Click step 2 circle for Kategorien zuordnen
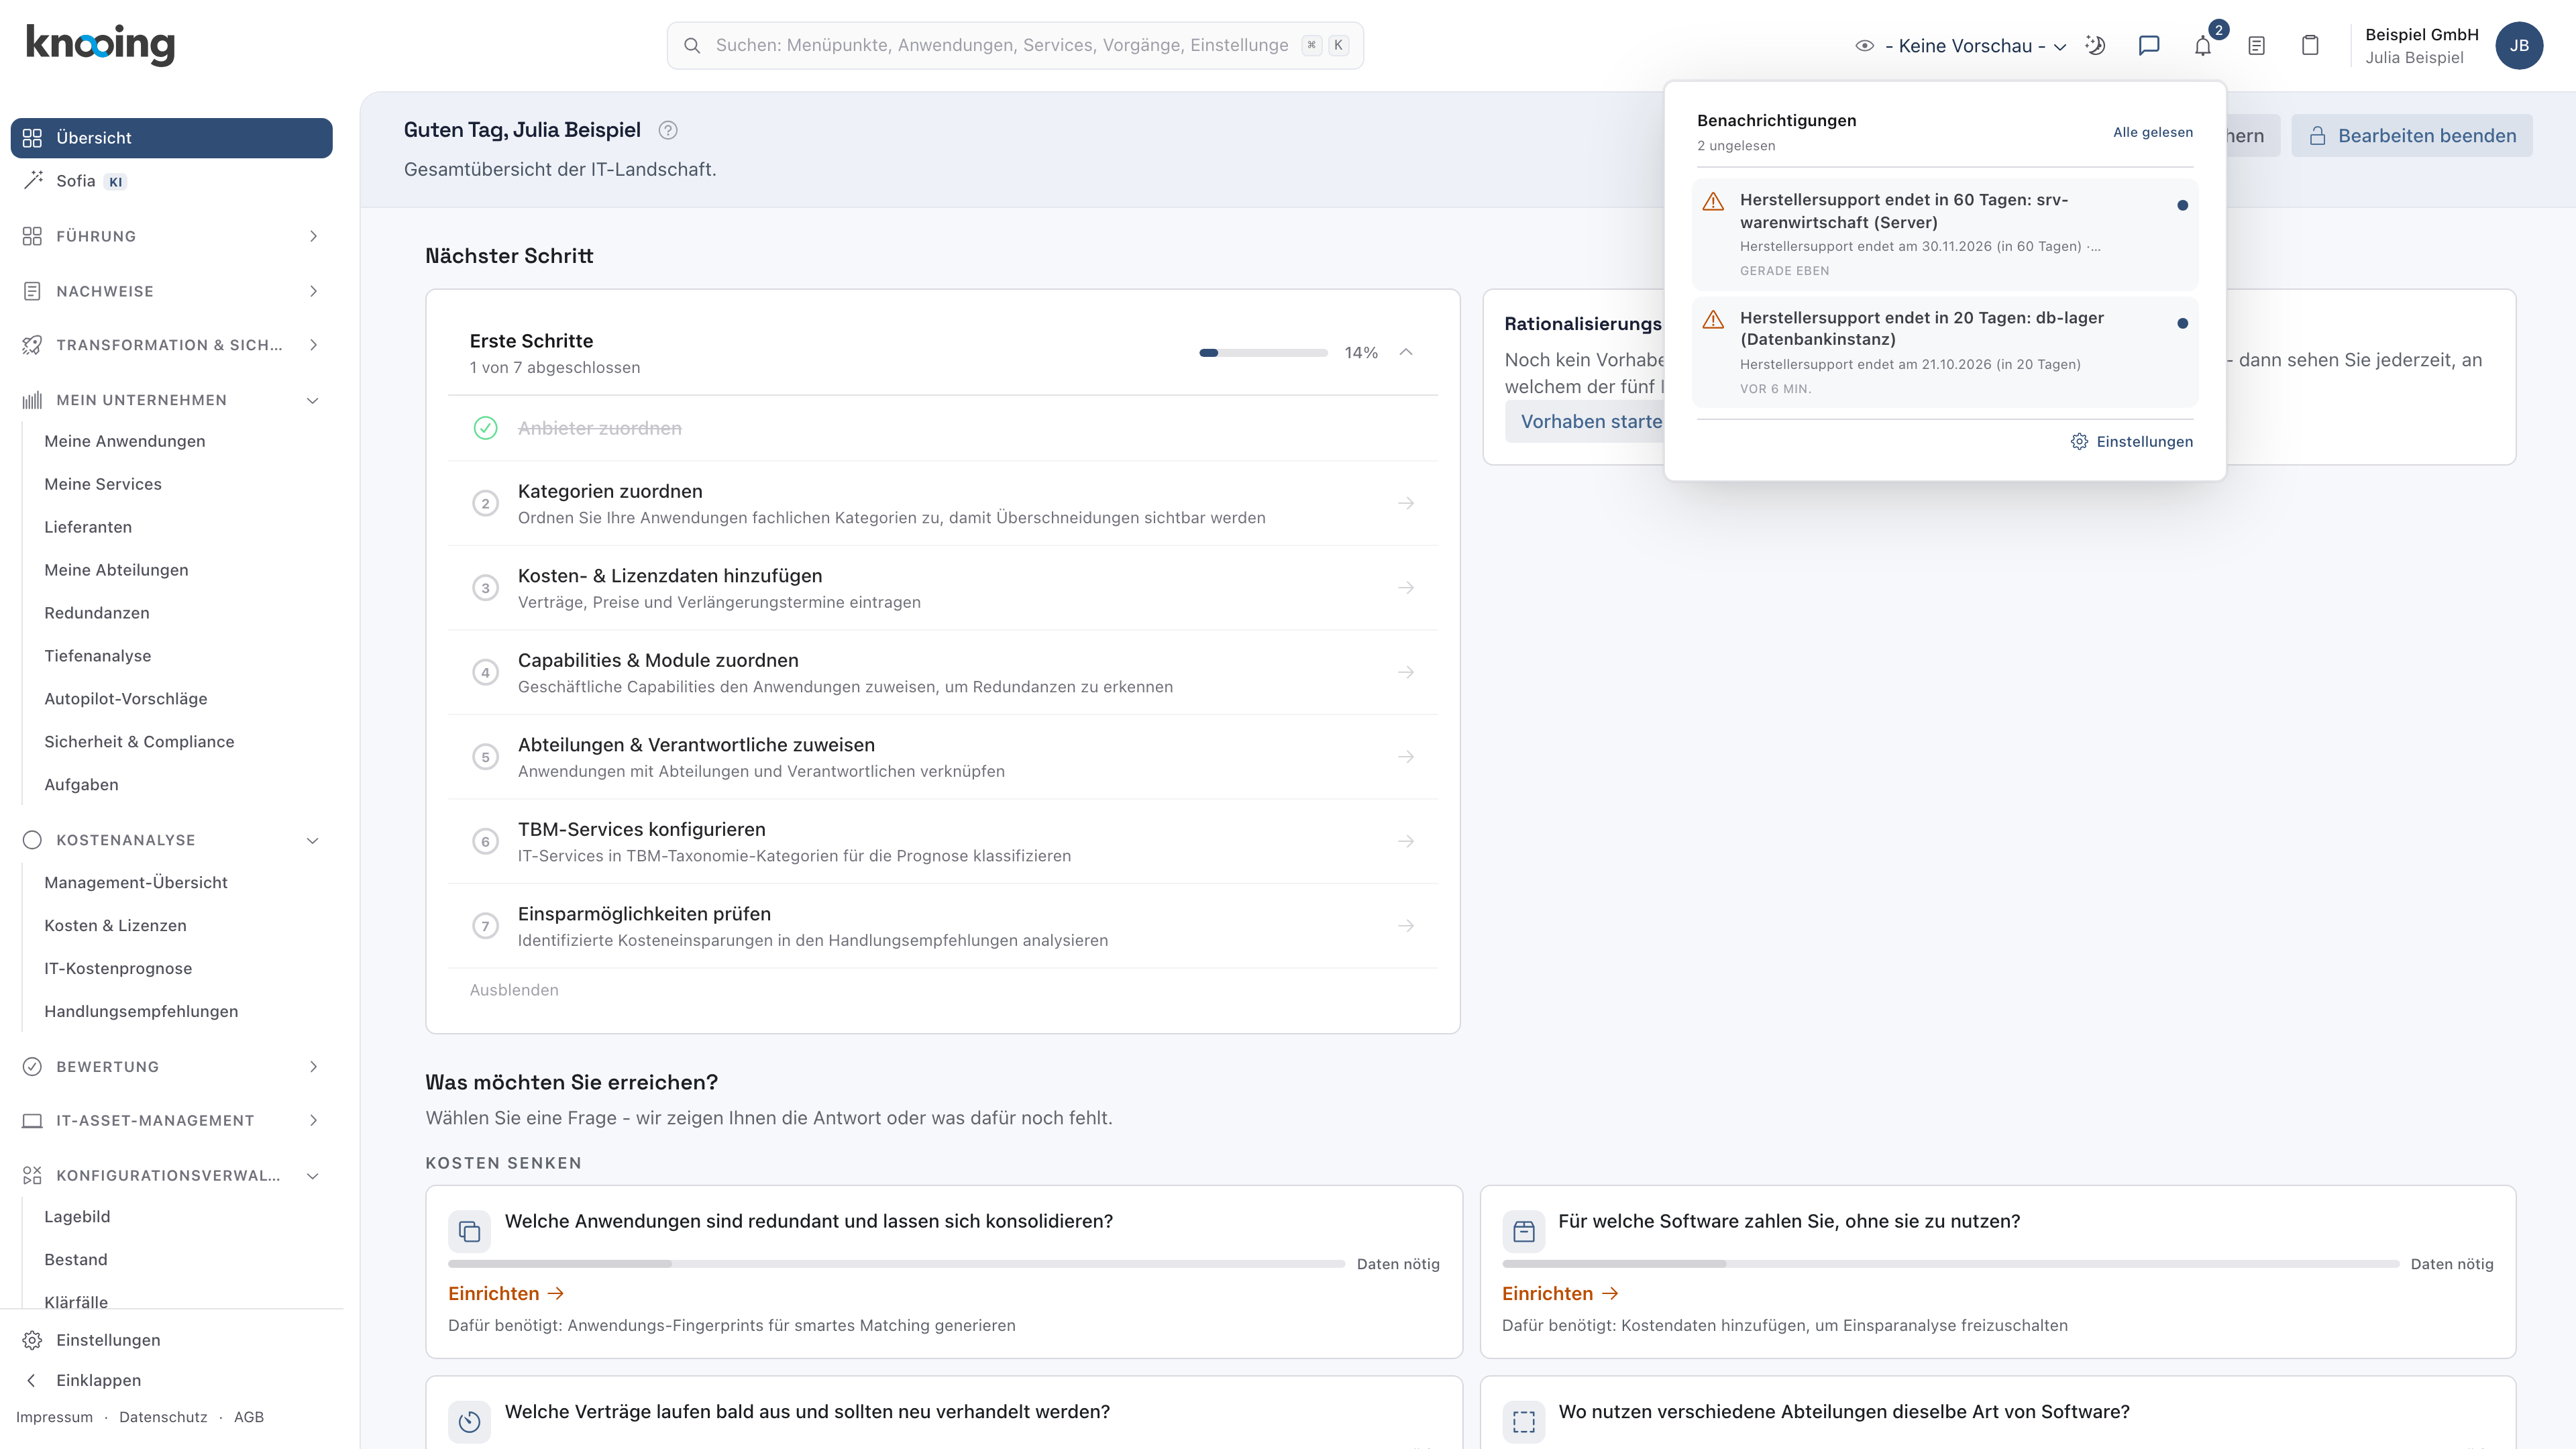This screenshot has width=2576, height=1449. 485,503
